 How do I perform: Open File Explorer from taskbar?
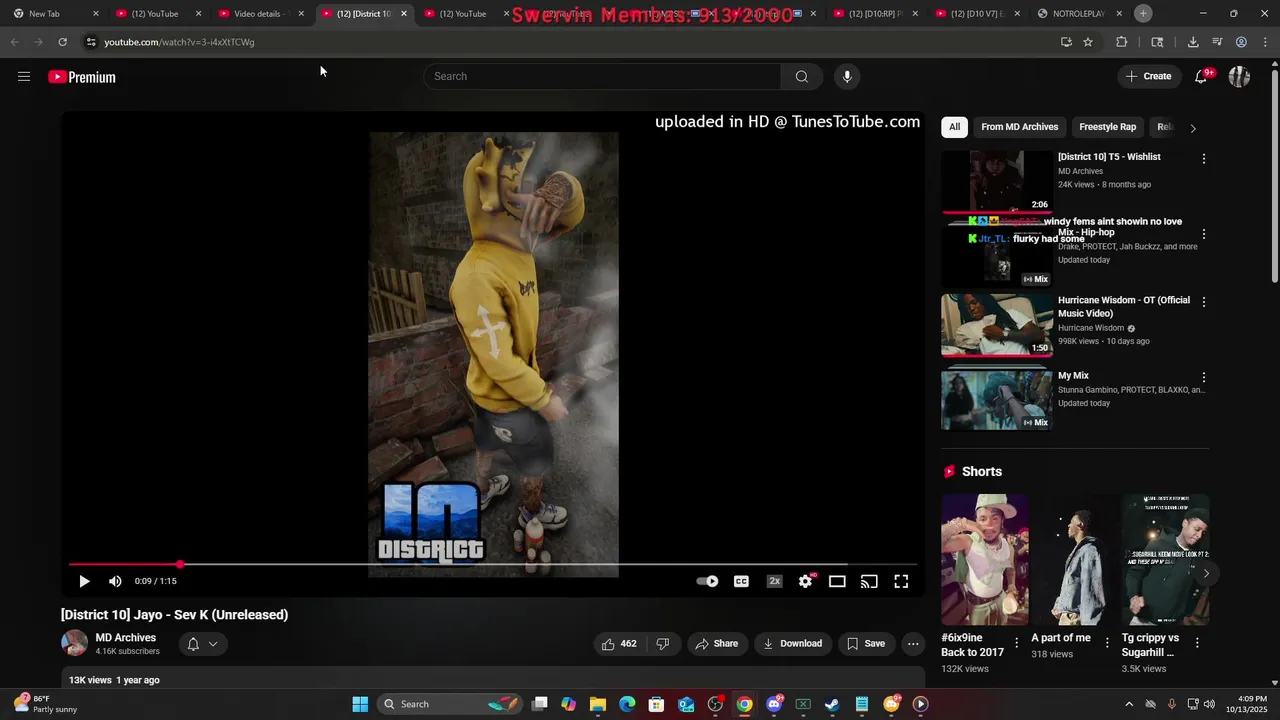(598, 704)
